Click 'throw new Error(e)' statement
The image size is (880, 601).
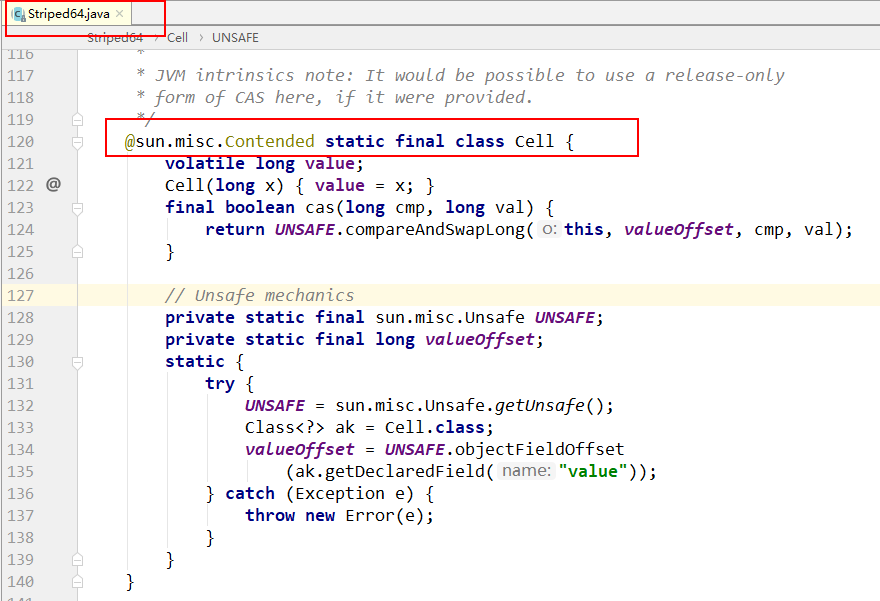click(340, 515)
